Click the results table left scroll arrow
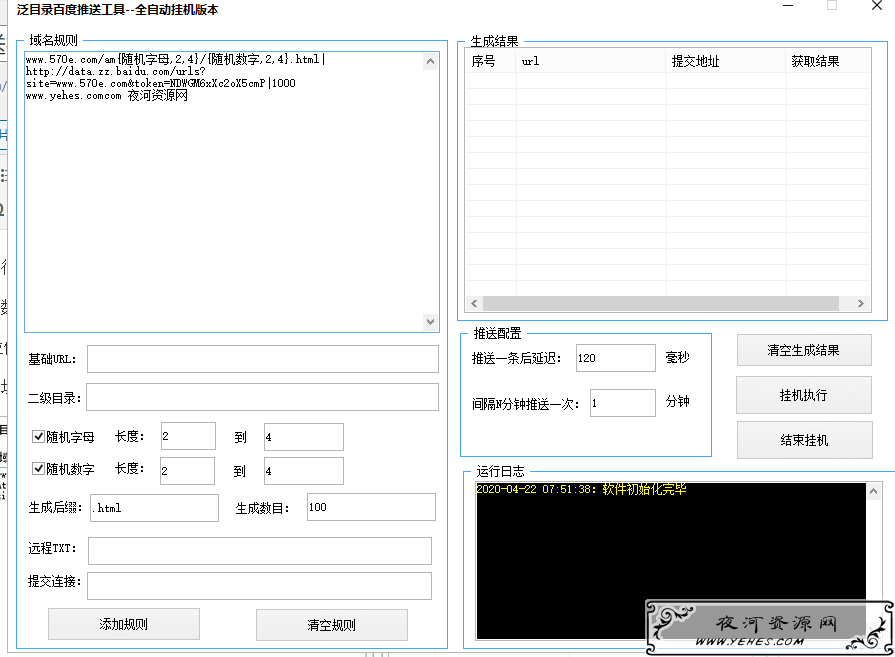Viewport: 895px width, 657px height. (474, 304)
